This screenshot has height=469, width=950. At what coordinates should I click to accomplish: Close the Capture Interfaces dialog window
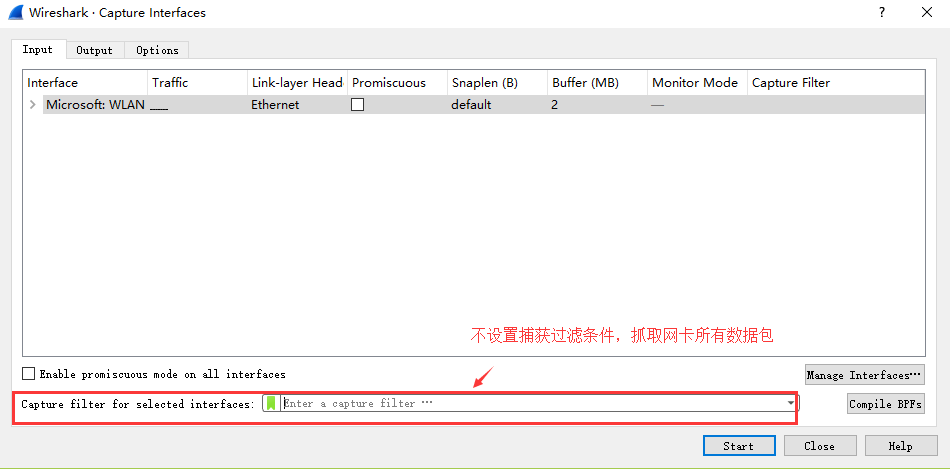(926, 12)
